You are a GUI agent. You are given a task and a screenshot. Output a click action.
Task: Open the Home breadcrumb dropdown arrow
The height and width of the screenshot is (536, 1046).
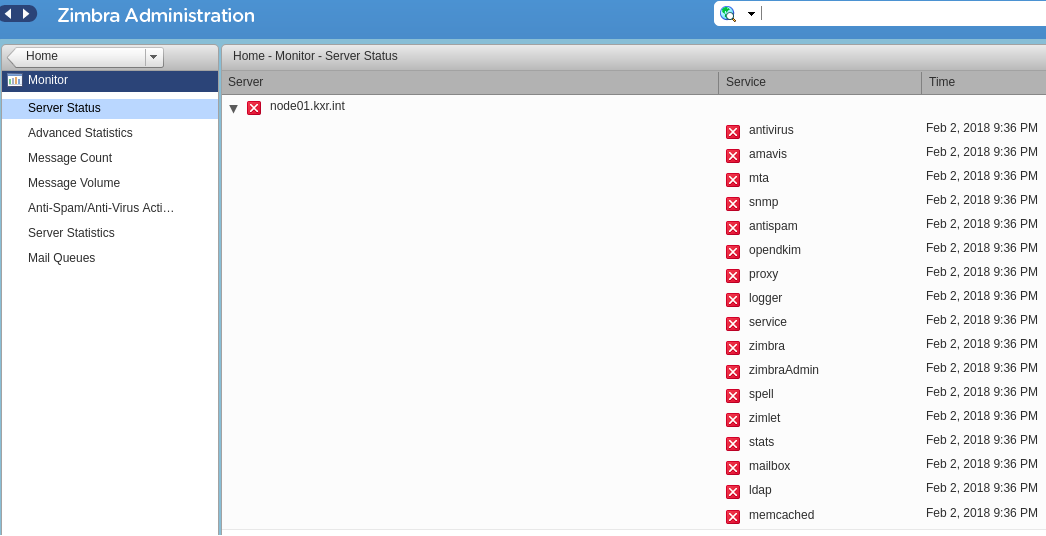coord(153,57)
